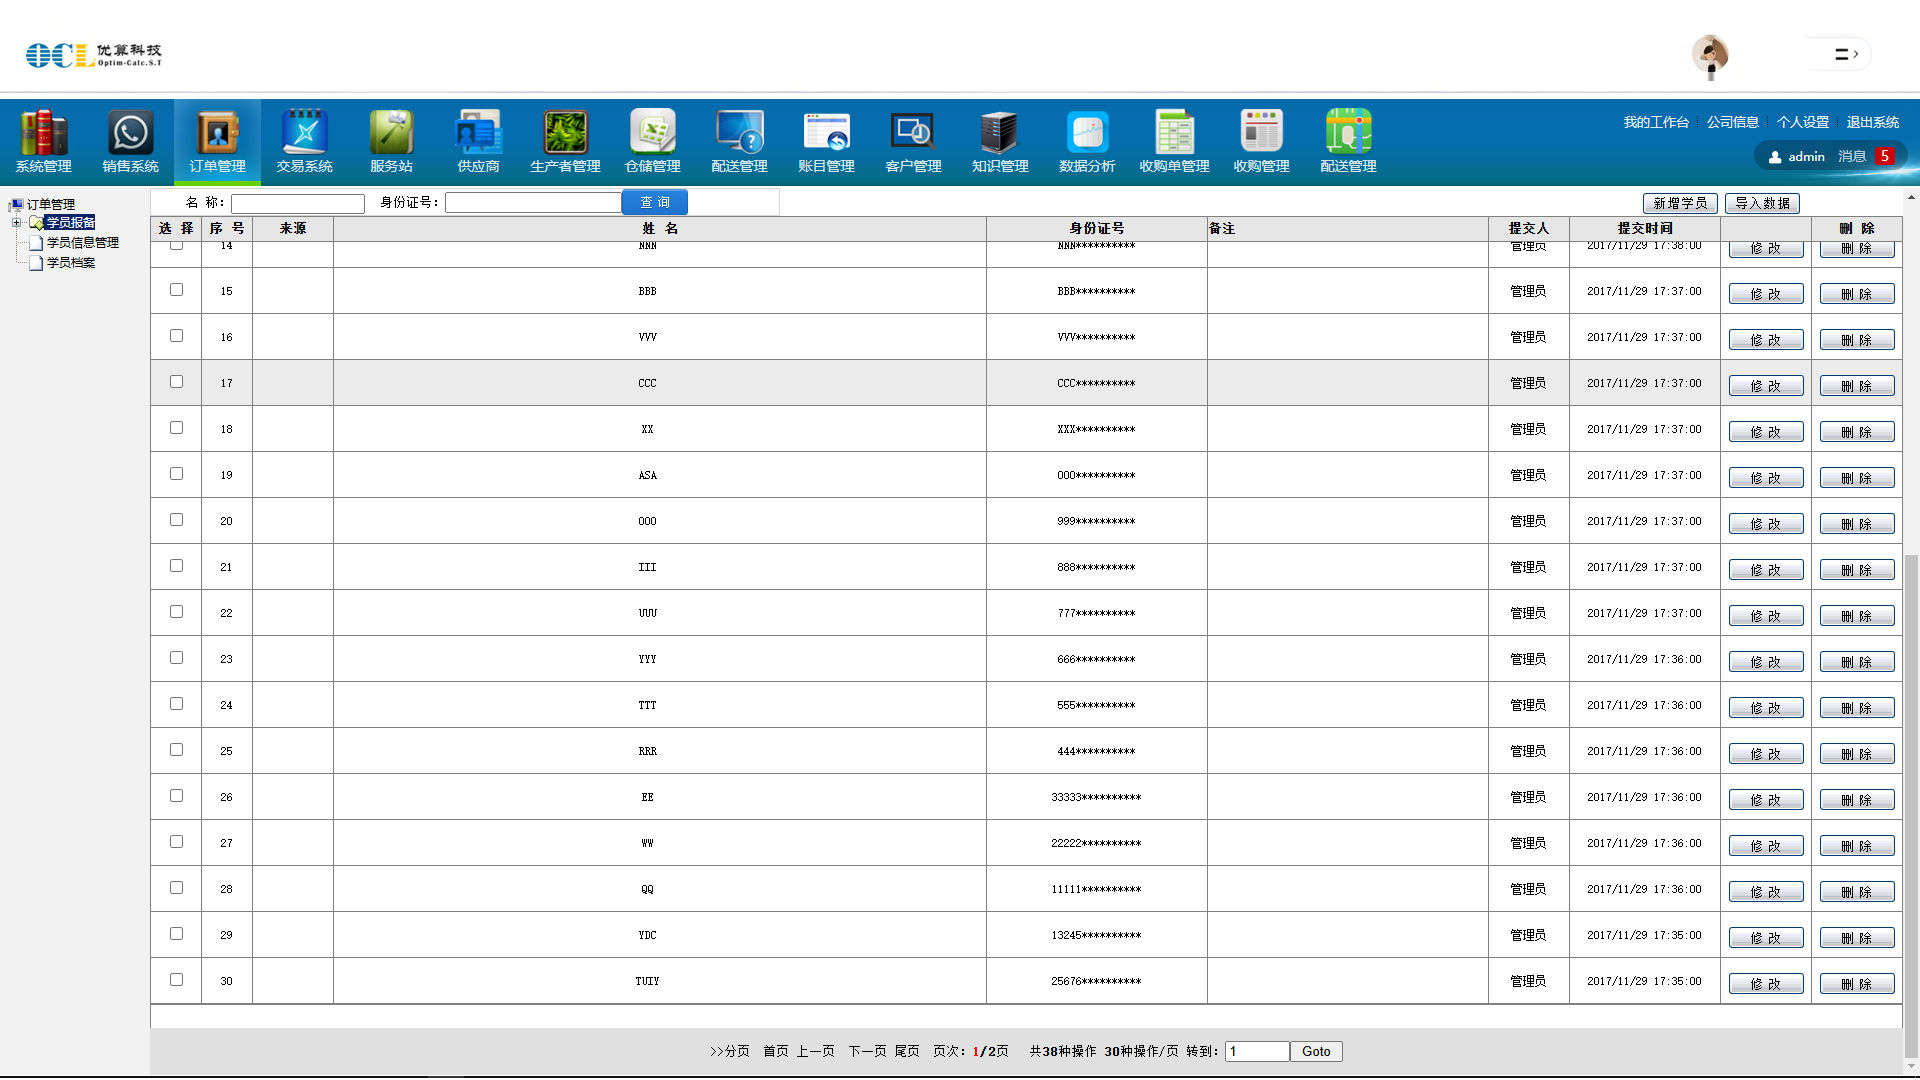Expand the 学员报备 tree node
This screenshot has height=1080, width=1920.
pyautogui.click(x=16, y=223)
